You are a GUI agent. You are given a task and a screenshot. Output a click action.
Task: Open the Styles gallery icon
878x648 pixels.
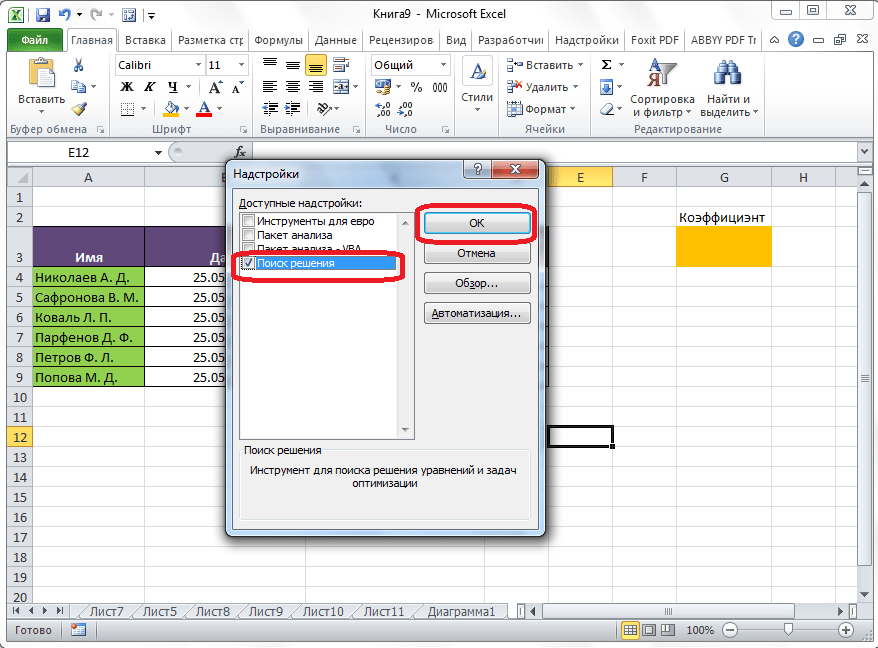tap(477, 75)
